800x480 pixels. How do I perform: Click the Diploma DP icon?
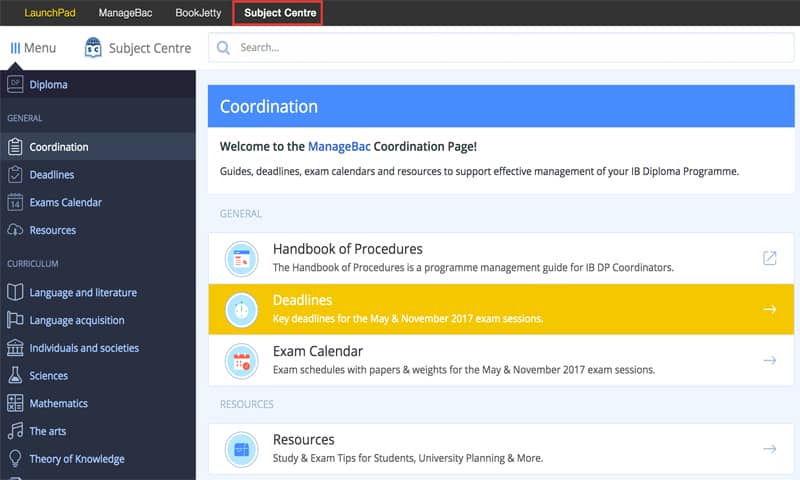15,84
